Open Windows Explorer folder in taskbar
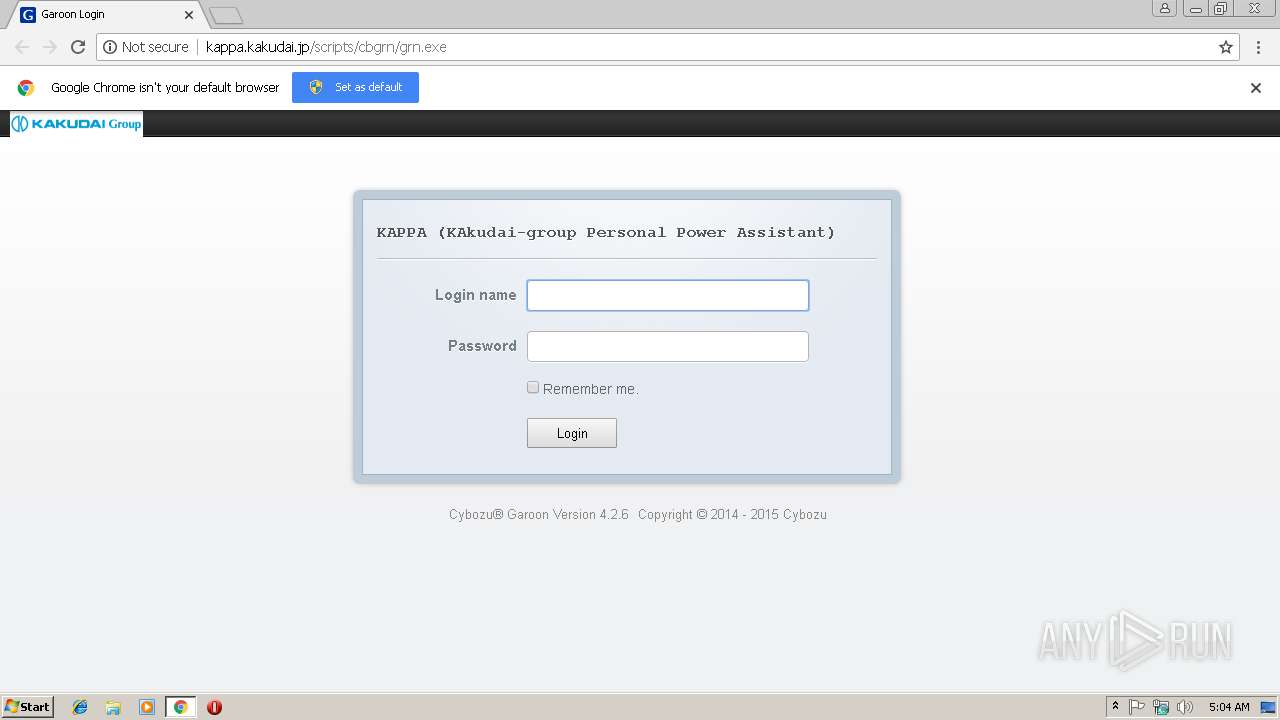1280x720 pixels. [x=113, y=707]
